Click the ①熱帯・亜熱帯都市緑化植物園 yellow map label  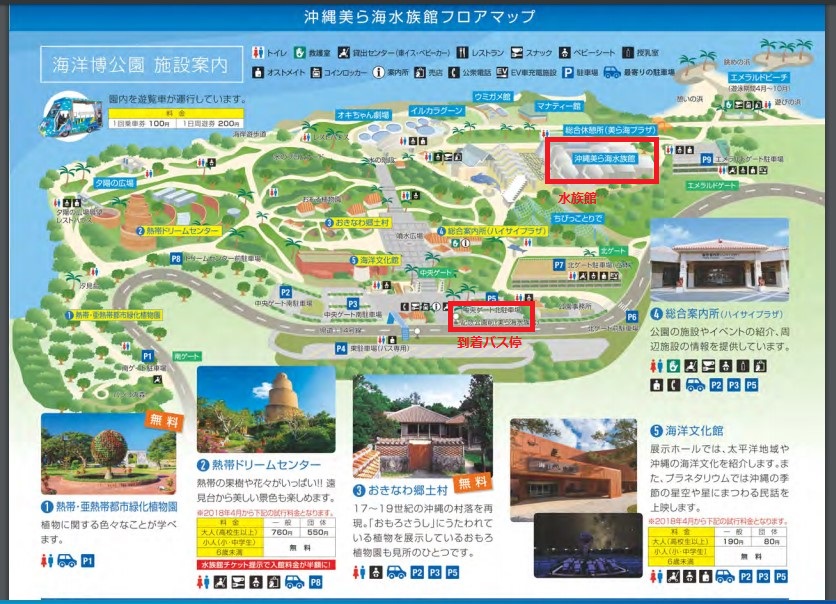114,315
